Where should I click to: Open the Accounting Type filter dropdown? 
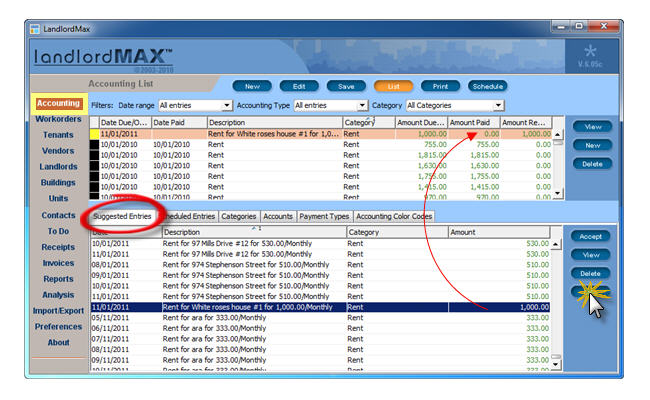coord(362,106)
